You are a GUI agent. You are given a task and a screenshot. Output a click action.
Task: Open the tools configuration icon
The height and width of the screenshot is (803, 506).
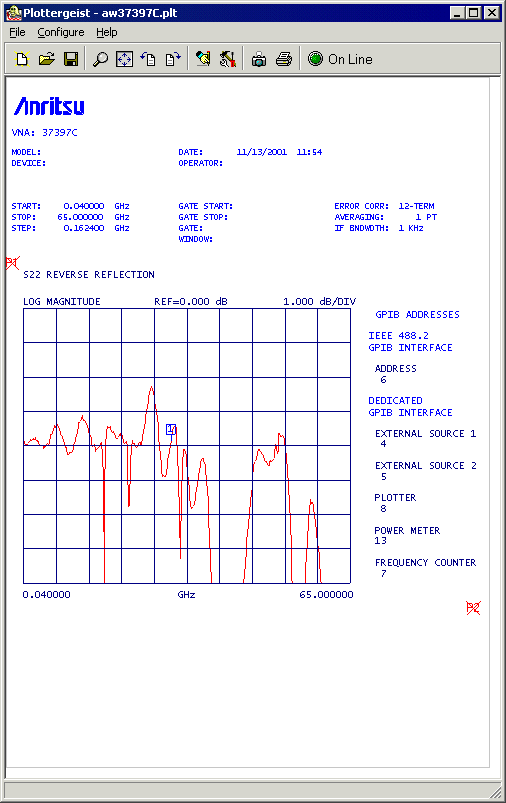tap(227, 59)
